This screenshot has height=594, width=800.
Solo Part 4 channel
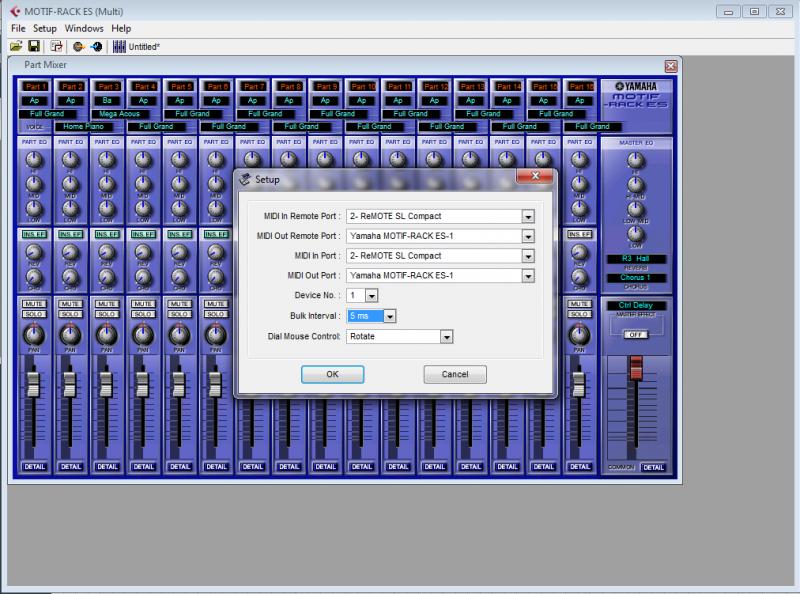[x=143, y=314]
